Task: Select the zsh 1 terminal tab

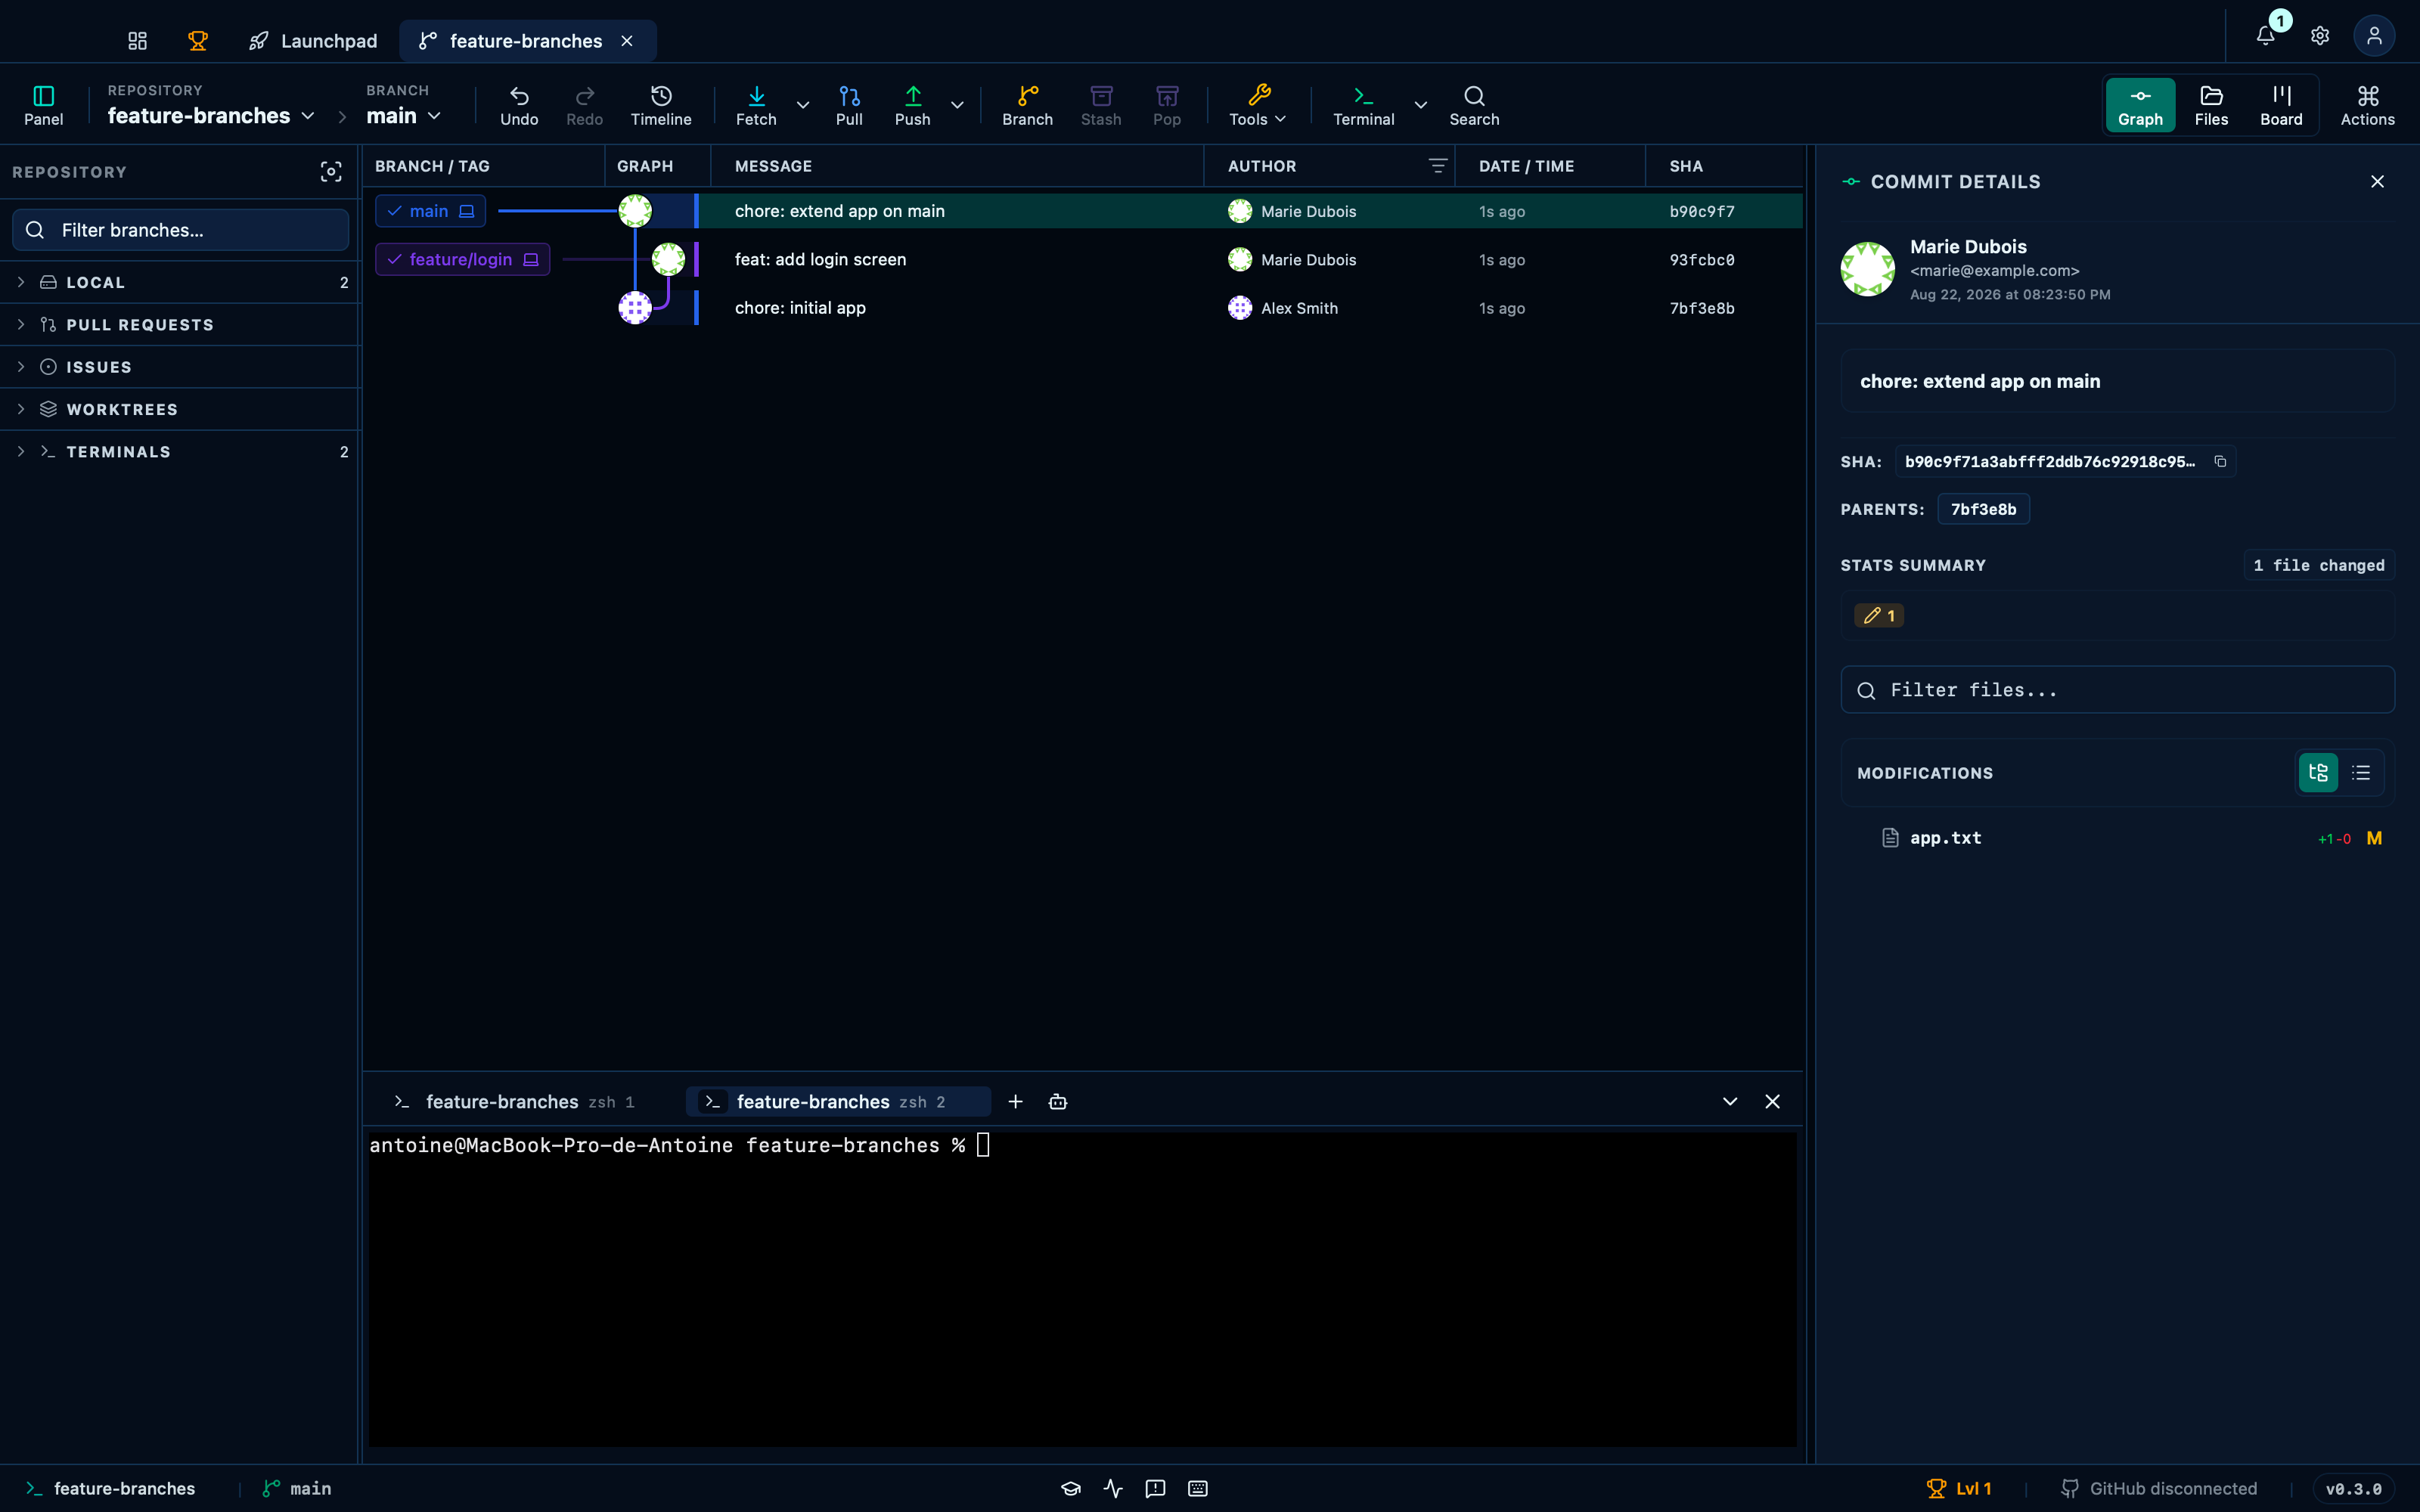Action: coord(515,1101)
